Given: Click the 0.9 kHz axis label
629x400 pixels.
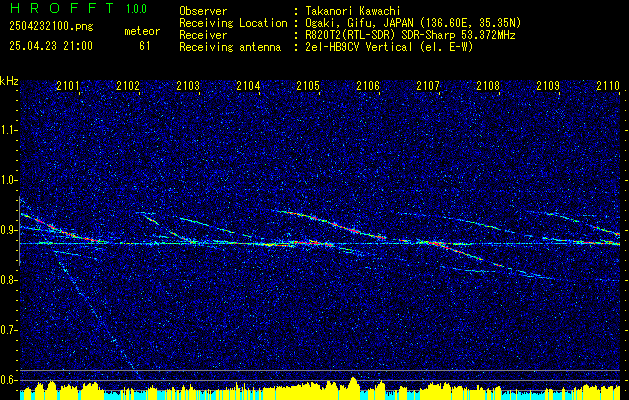Looking at the screenshot, I should tap(9, 230).
